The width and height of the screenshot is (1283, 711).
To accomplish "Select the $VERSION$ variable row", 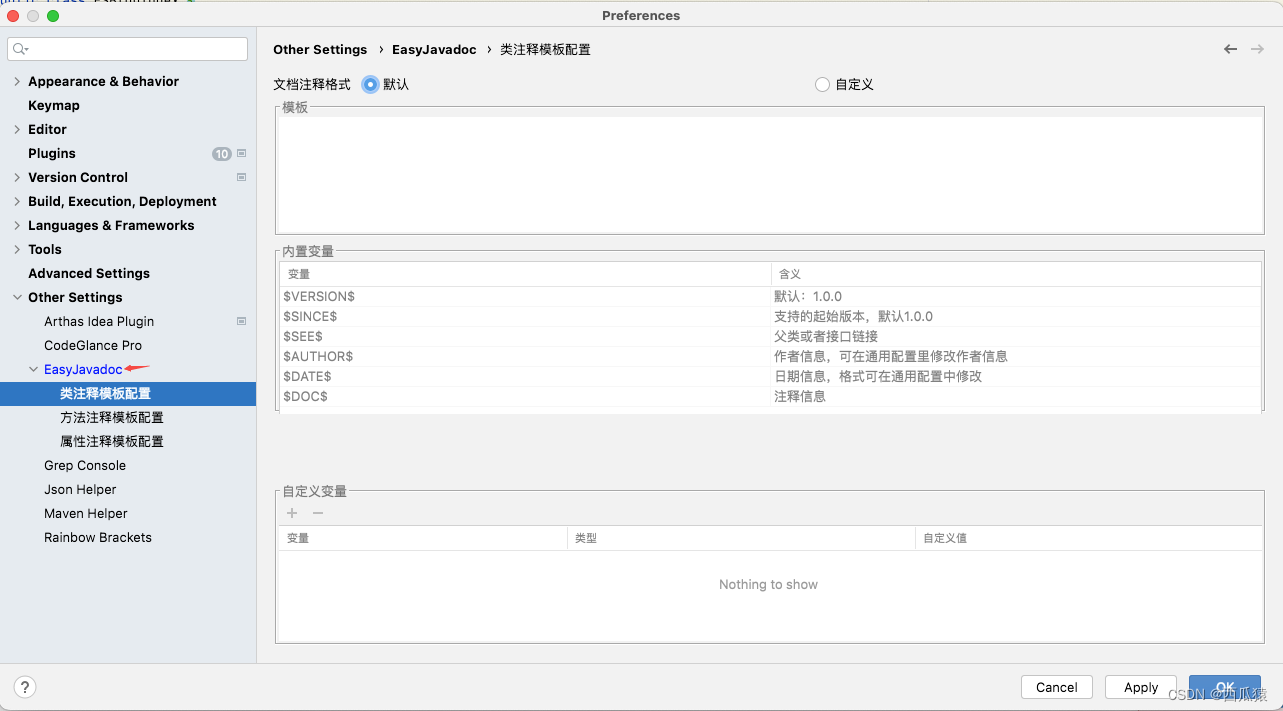I will 770,296.
